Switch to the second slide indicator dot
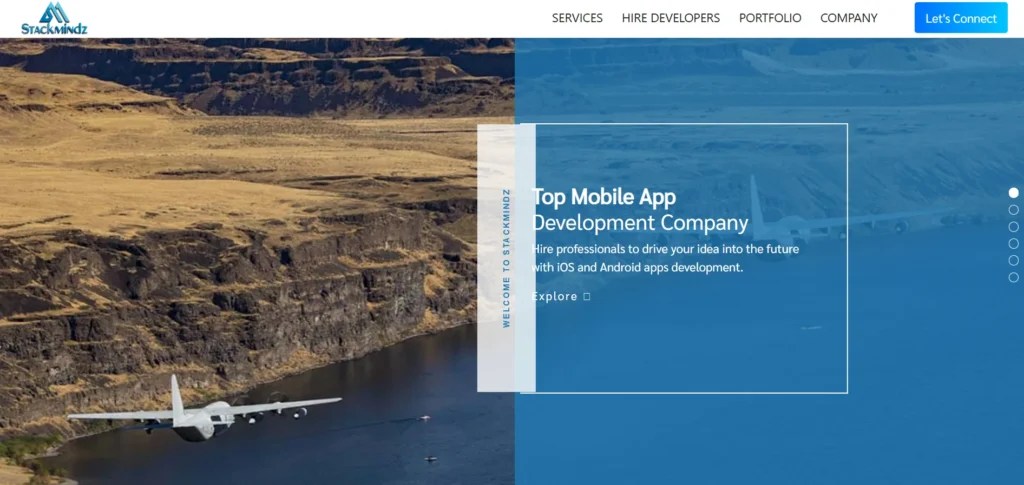Screen dimensions: 1024x485 pos(1013,210)
